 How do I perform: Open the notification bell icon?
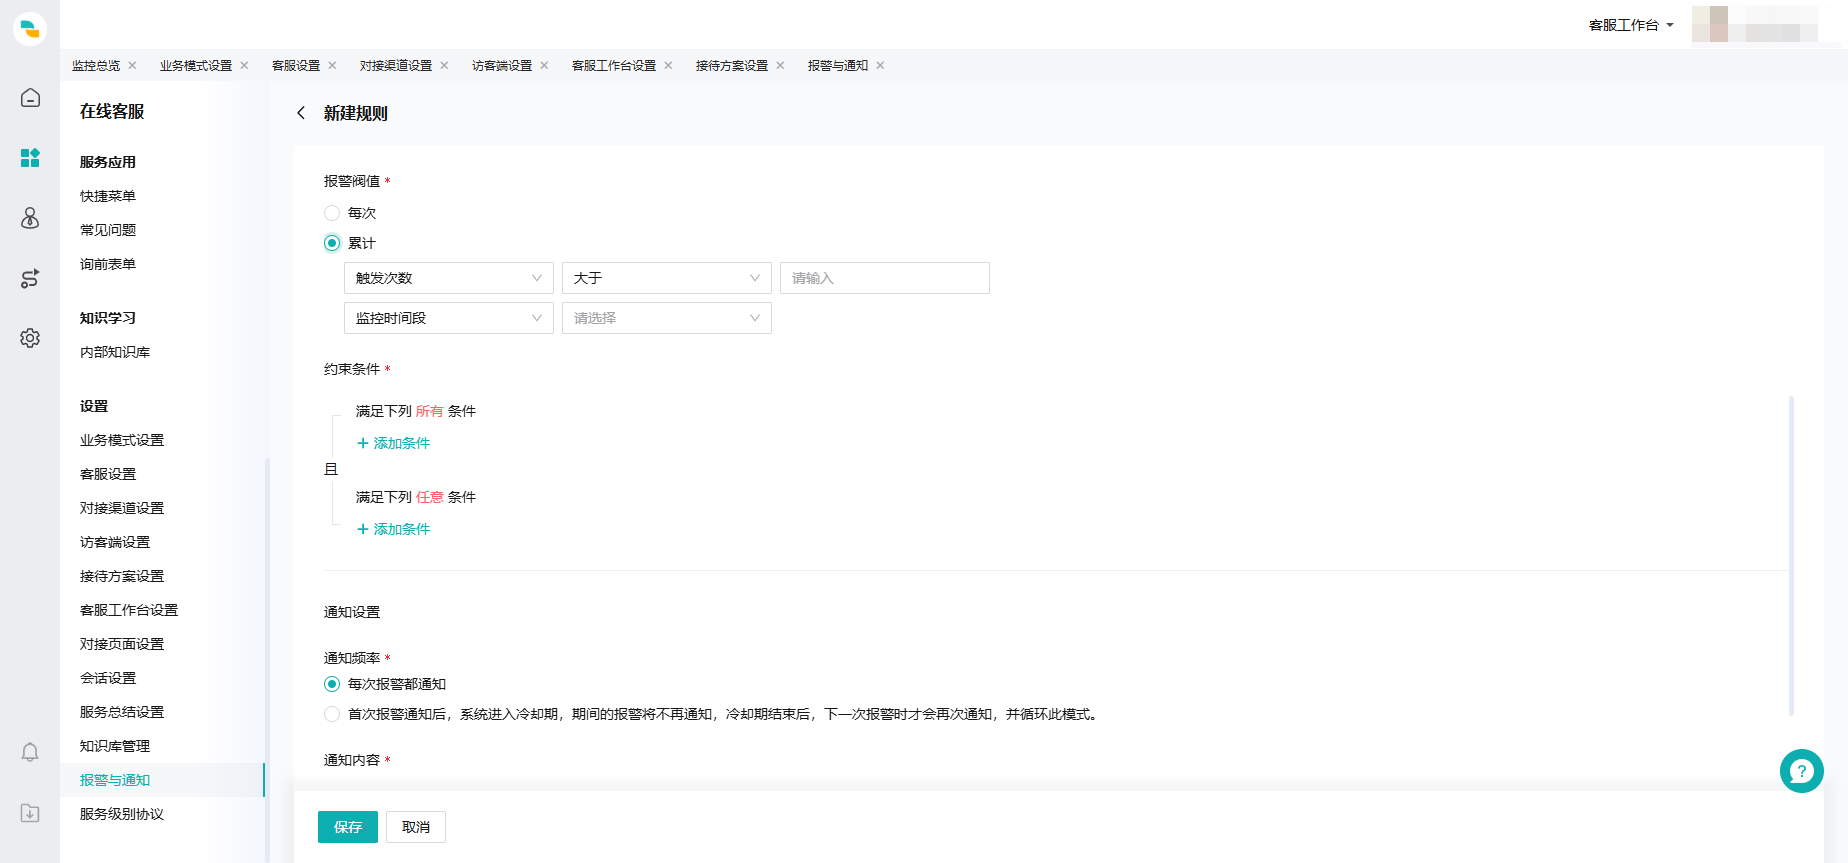point(30,752)
